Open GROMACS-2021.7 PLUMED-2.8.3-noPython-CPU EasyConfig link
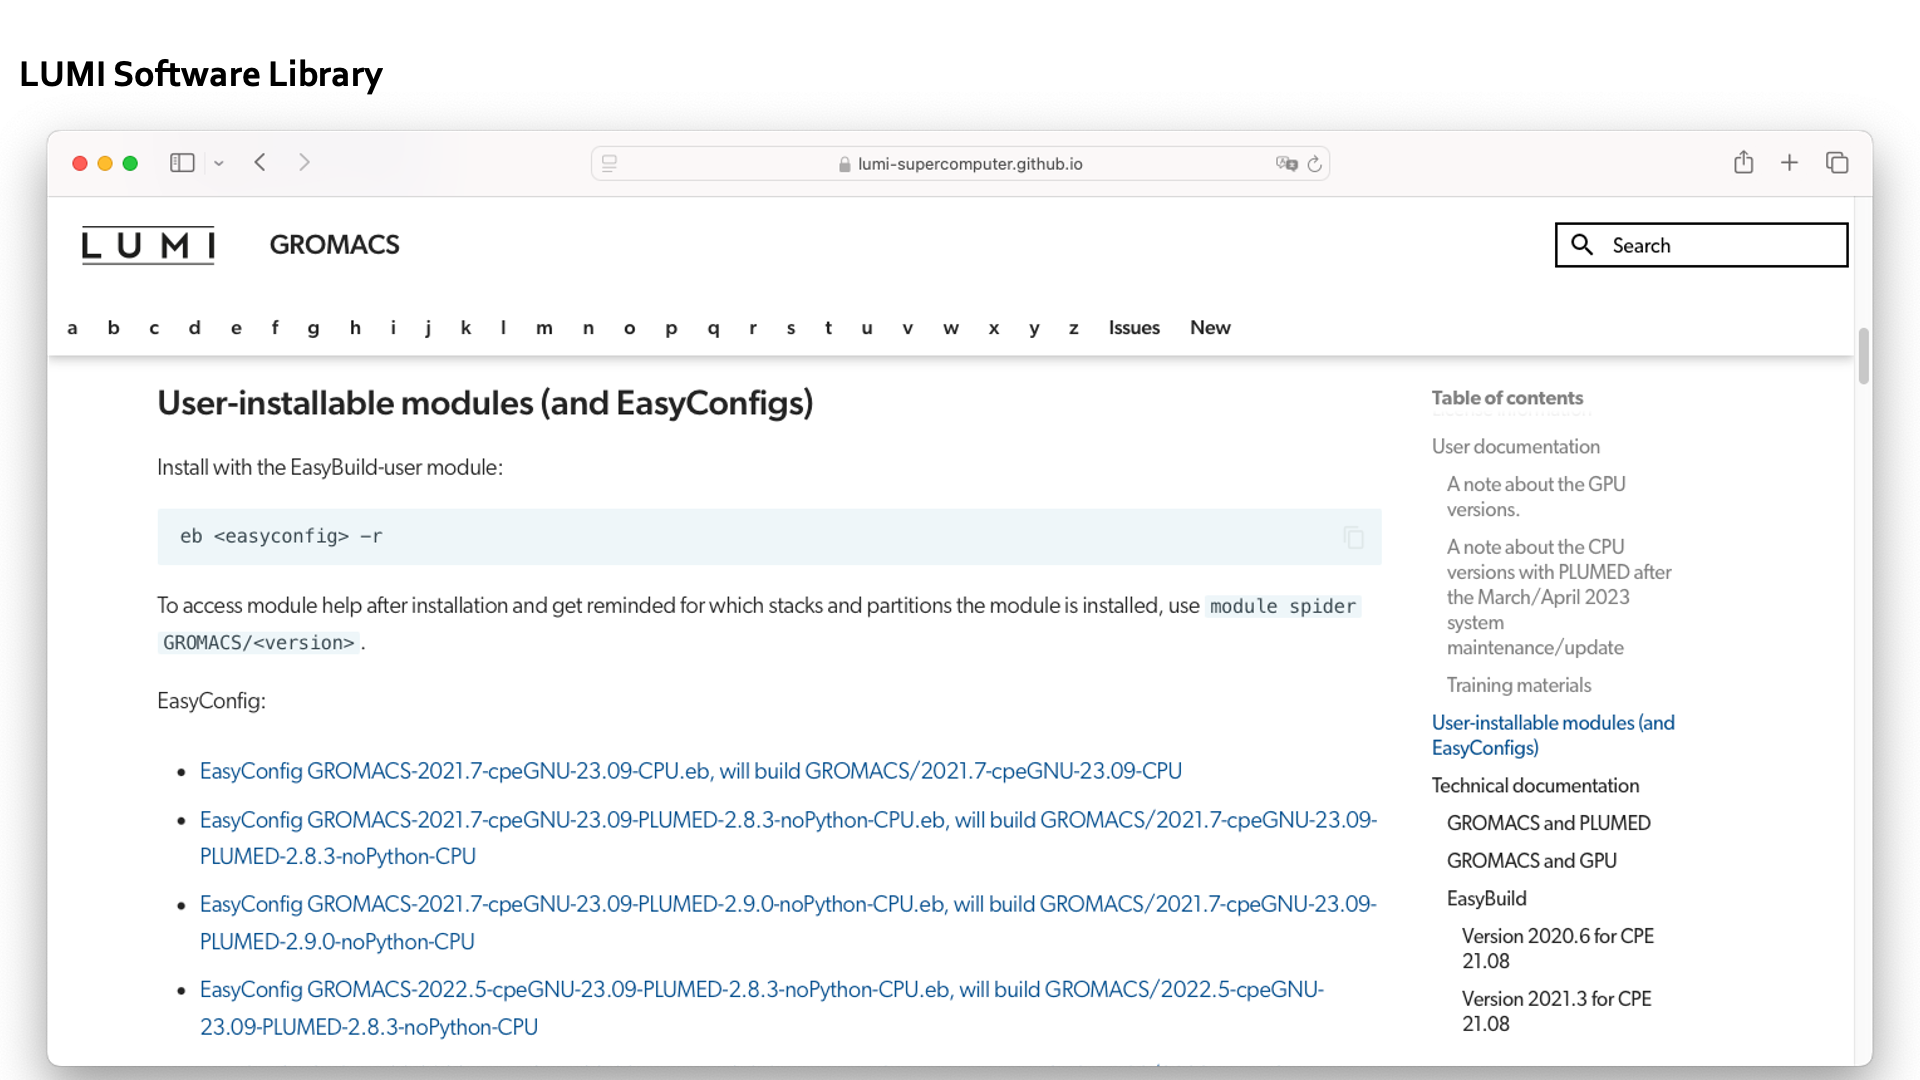 coord(788,838)
